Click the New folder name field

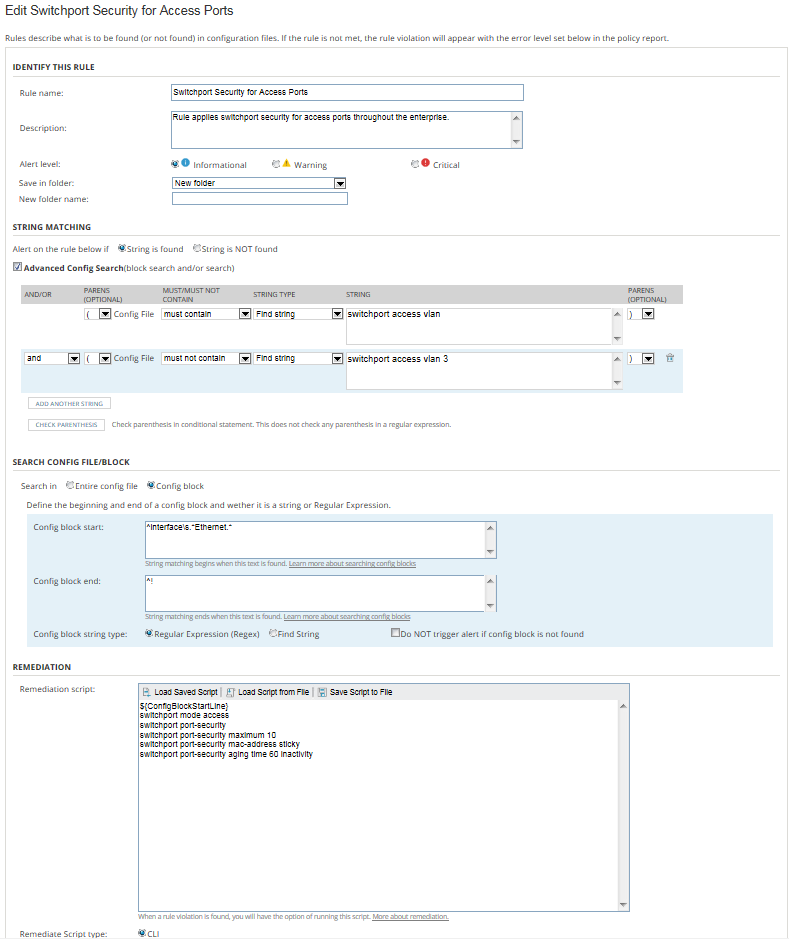[260, 199]
